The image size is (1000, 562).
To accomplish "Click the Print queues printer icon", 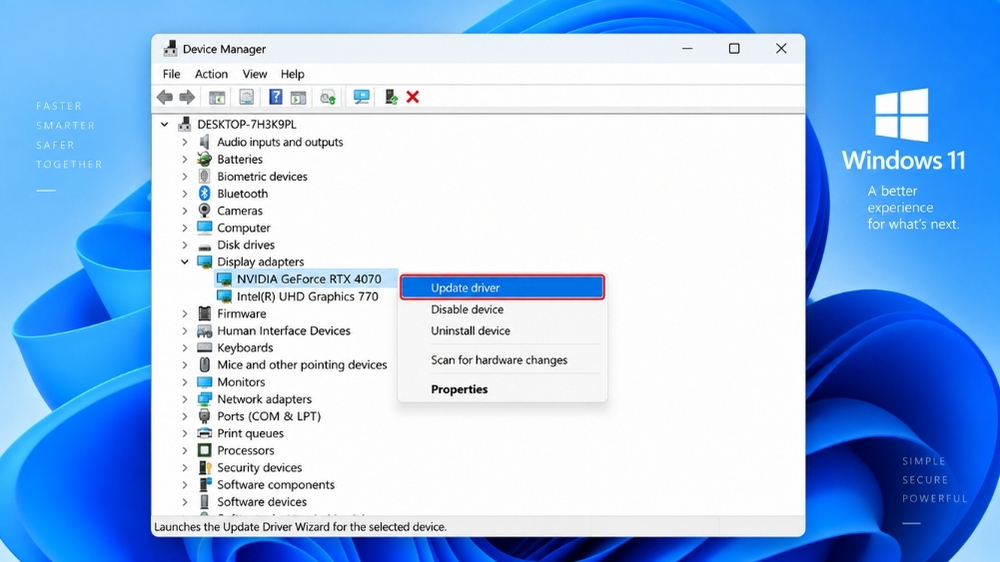I will 204,433.
